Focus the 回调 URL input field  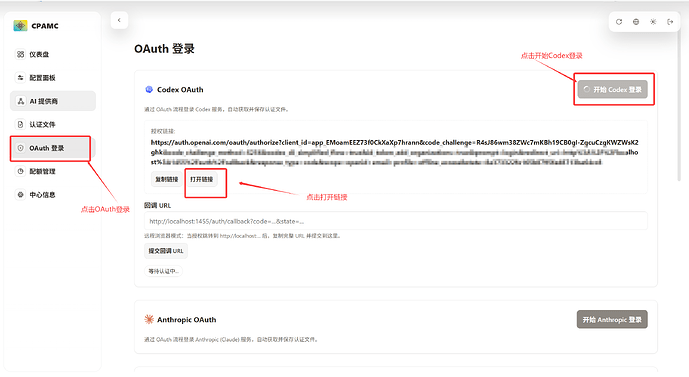(x=395, y=221)
